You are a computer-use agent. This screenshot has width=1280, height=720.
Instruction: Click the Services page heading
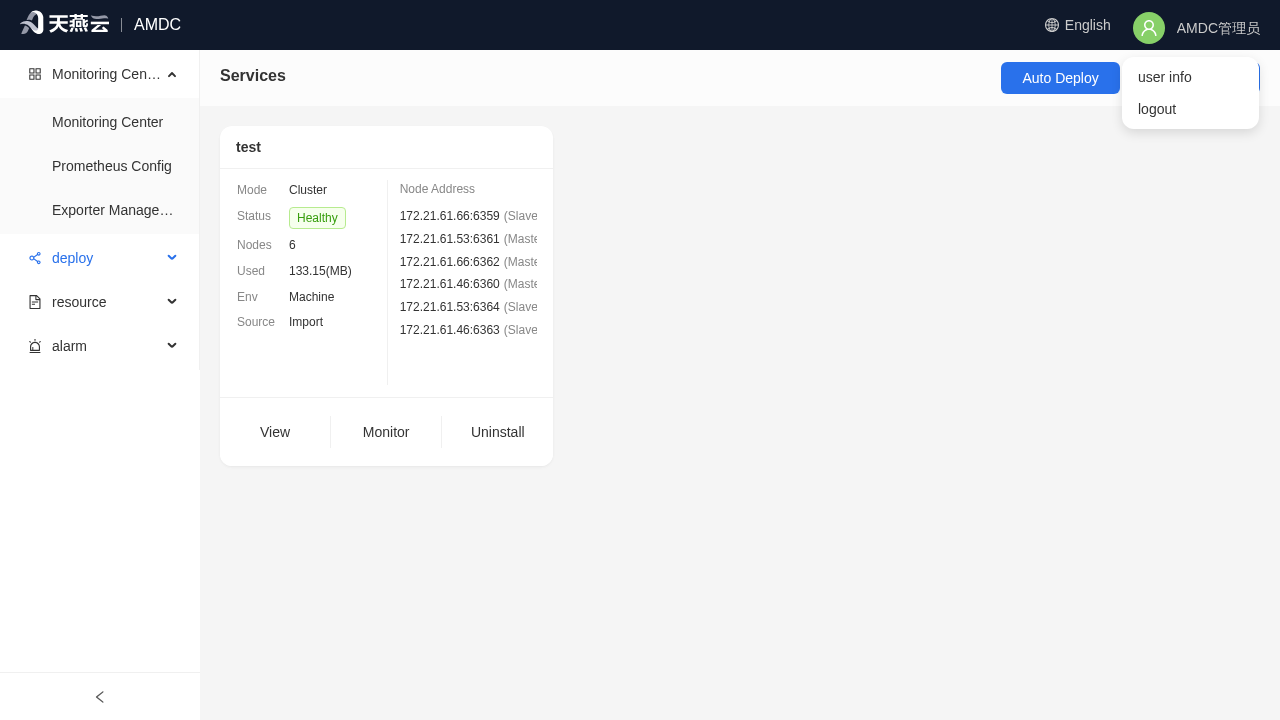tap(253, 76)
